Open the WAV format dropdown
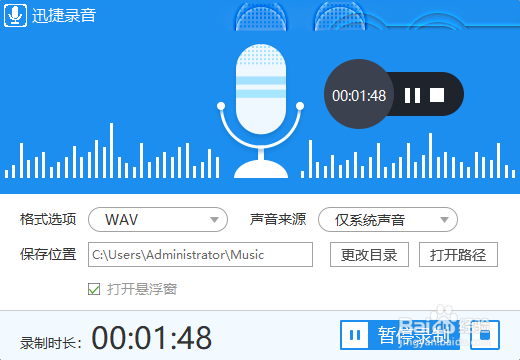 click(x=158, y=220)
